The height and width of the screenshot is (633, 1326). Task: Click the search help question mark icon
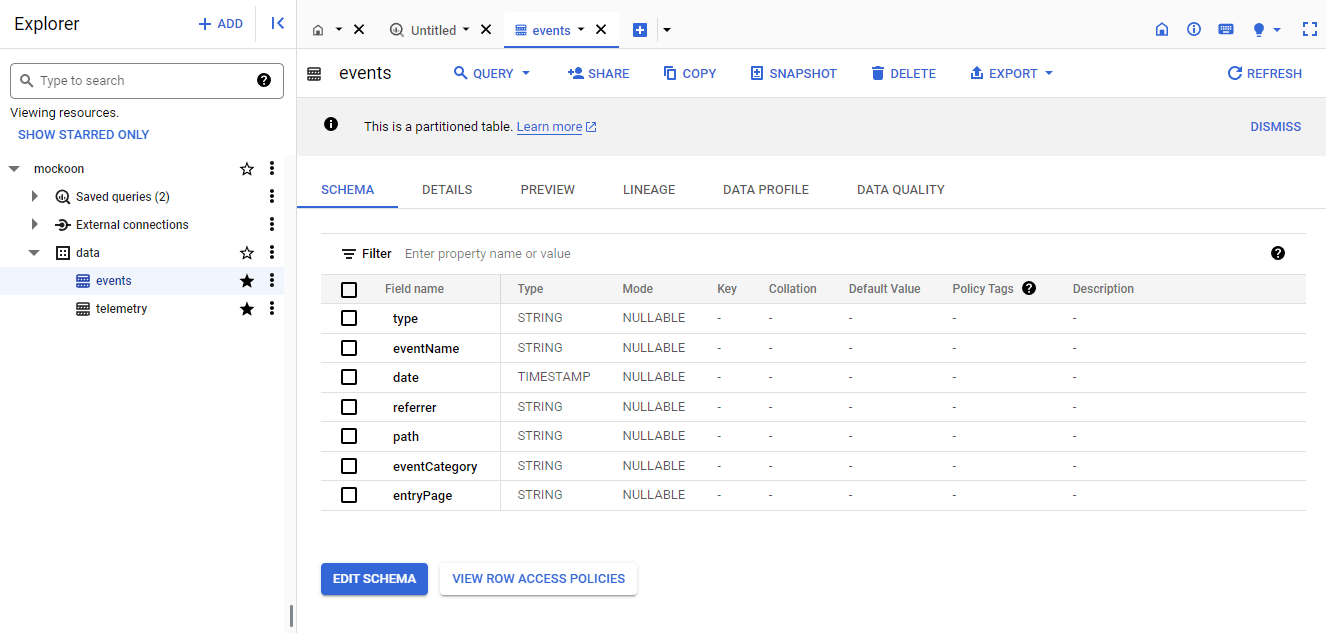264,81
